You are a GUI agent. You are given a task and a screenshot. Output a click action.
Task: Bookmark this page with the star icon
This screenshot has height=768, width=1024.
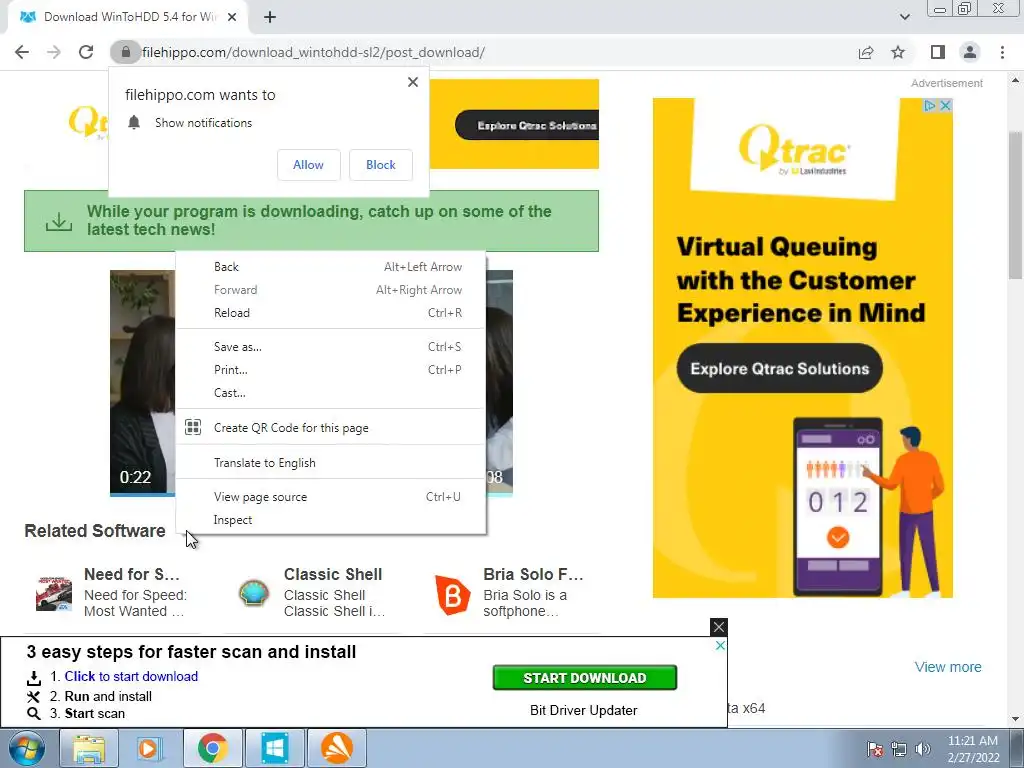pyautogui.click(x=898, y=52)
